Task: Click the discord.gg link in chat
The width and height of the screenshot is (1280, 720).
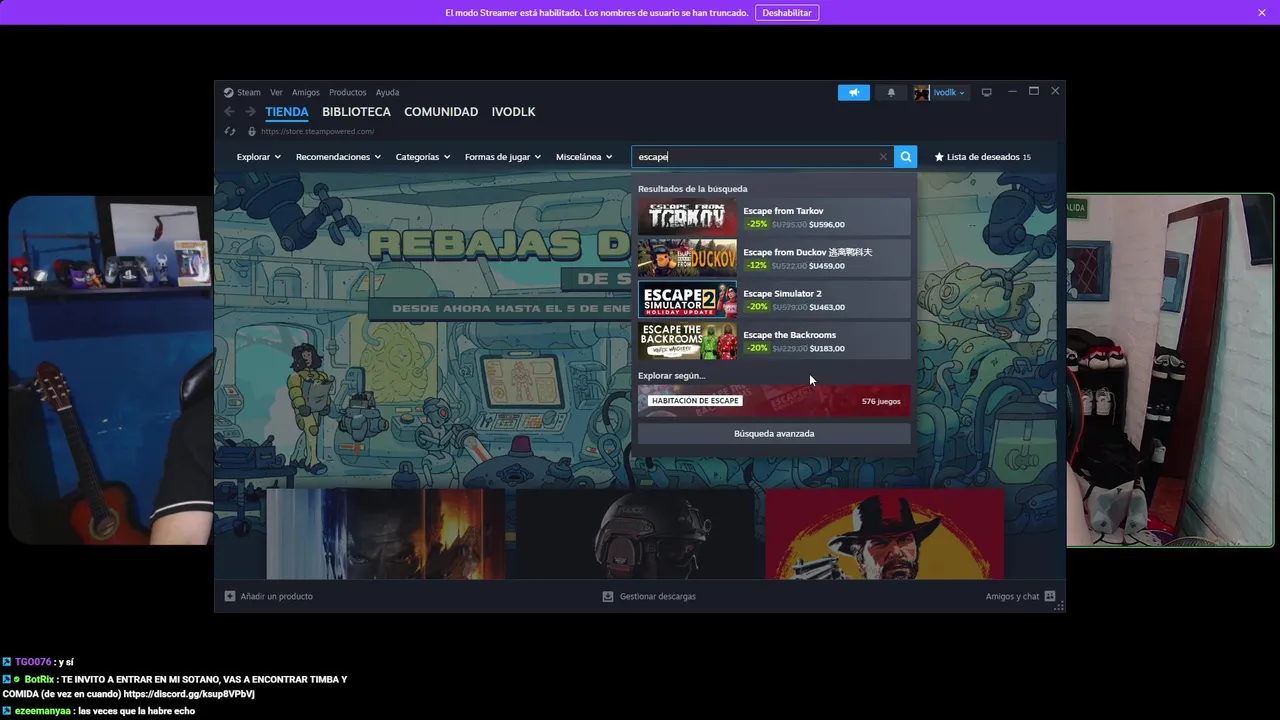Action: tap(189, 694)
